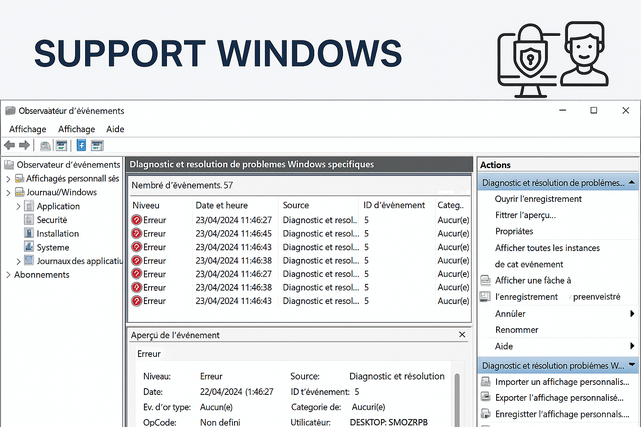Click the blue help icon in the toolbar
Screen dimensions: 641x427
81,145
